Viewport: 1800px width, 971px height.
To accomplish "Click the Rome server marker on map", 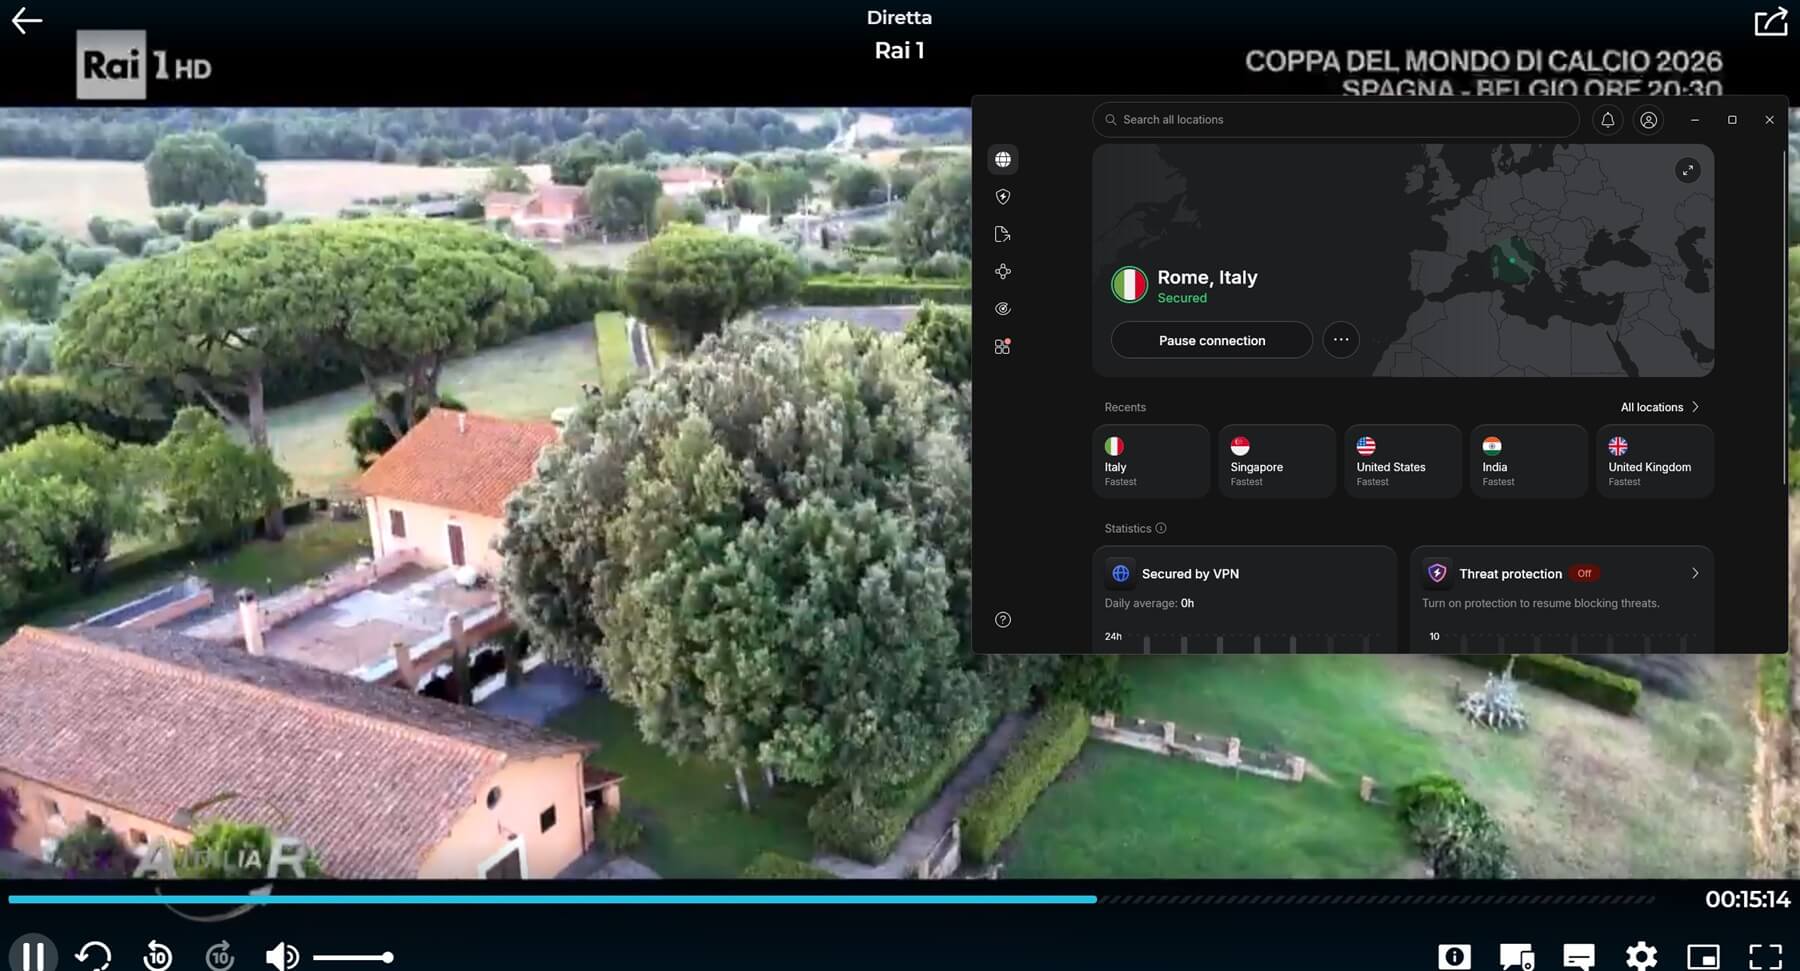I will 1511,261.
